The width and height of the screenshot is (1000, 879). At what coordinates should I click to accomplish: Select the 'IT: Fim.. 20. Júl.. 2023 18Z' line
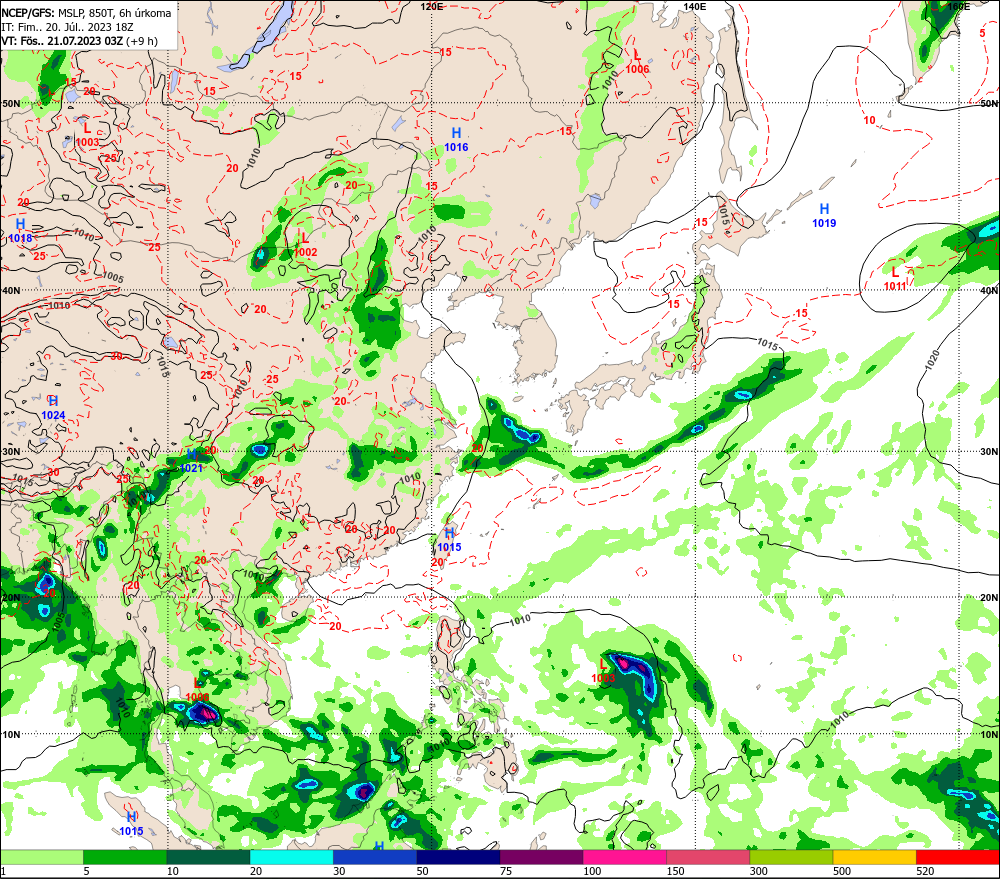pos(68,27)
